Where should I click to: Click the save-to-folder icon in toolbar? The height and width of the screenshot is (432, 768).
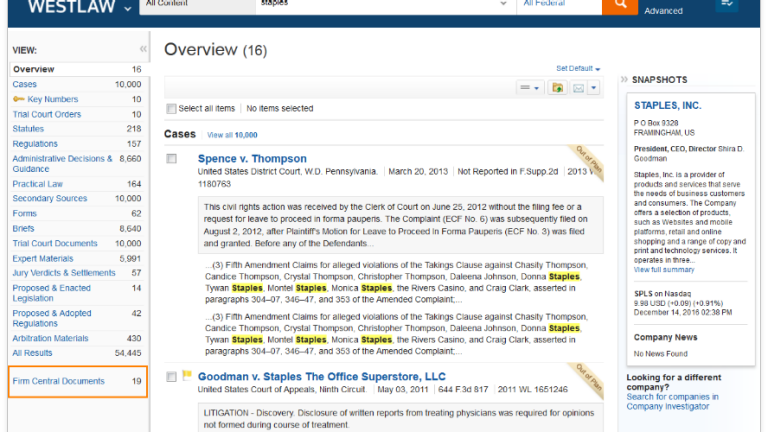click(x=557, y=89)
